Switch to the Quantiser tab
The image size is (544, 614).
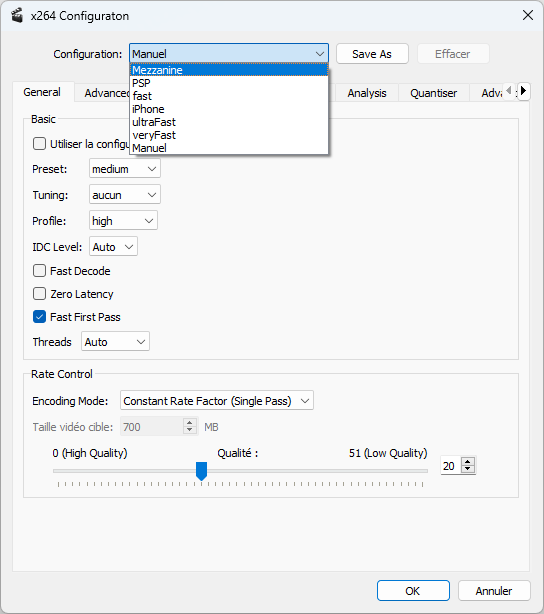(434, 93)
